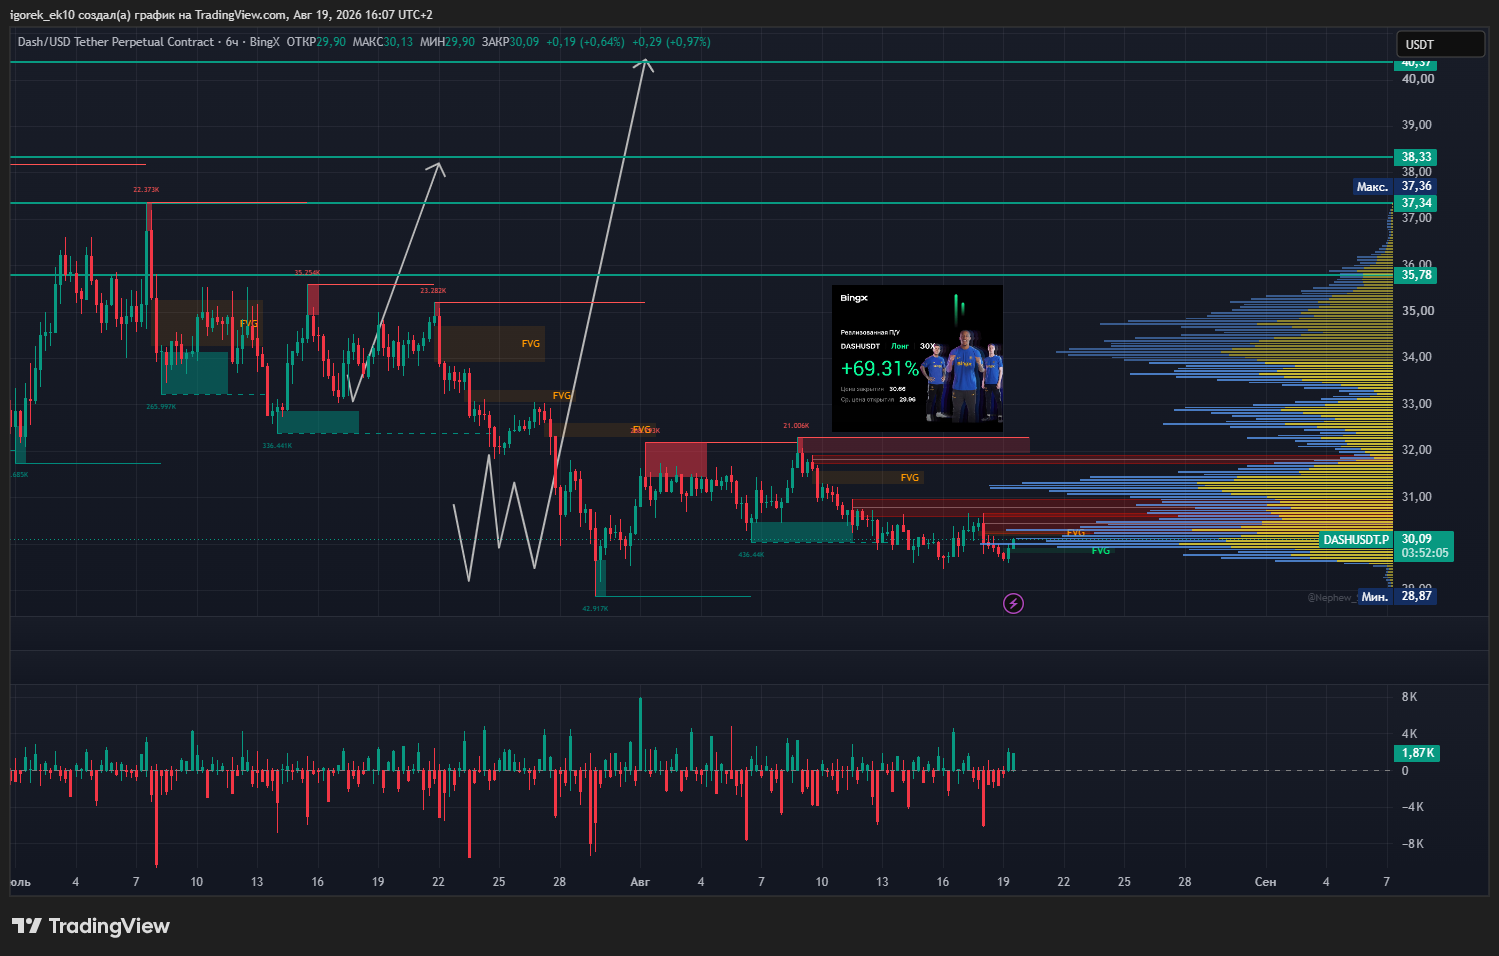This screenshot has height=956, width=1499.
Task: Click the Сен month label on time axis
Action: pyautogui.click(x=1265, y=882)
